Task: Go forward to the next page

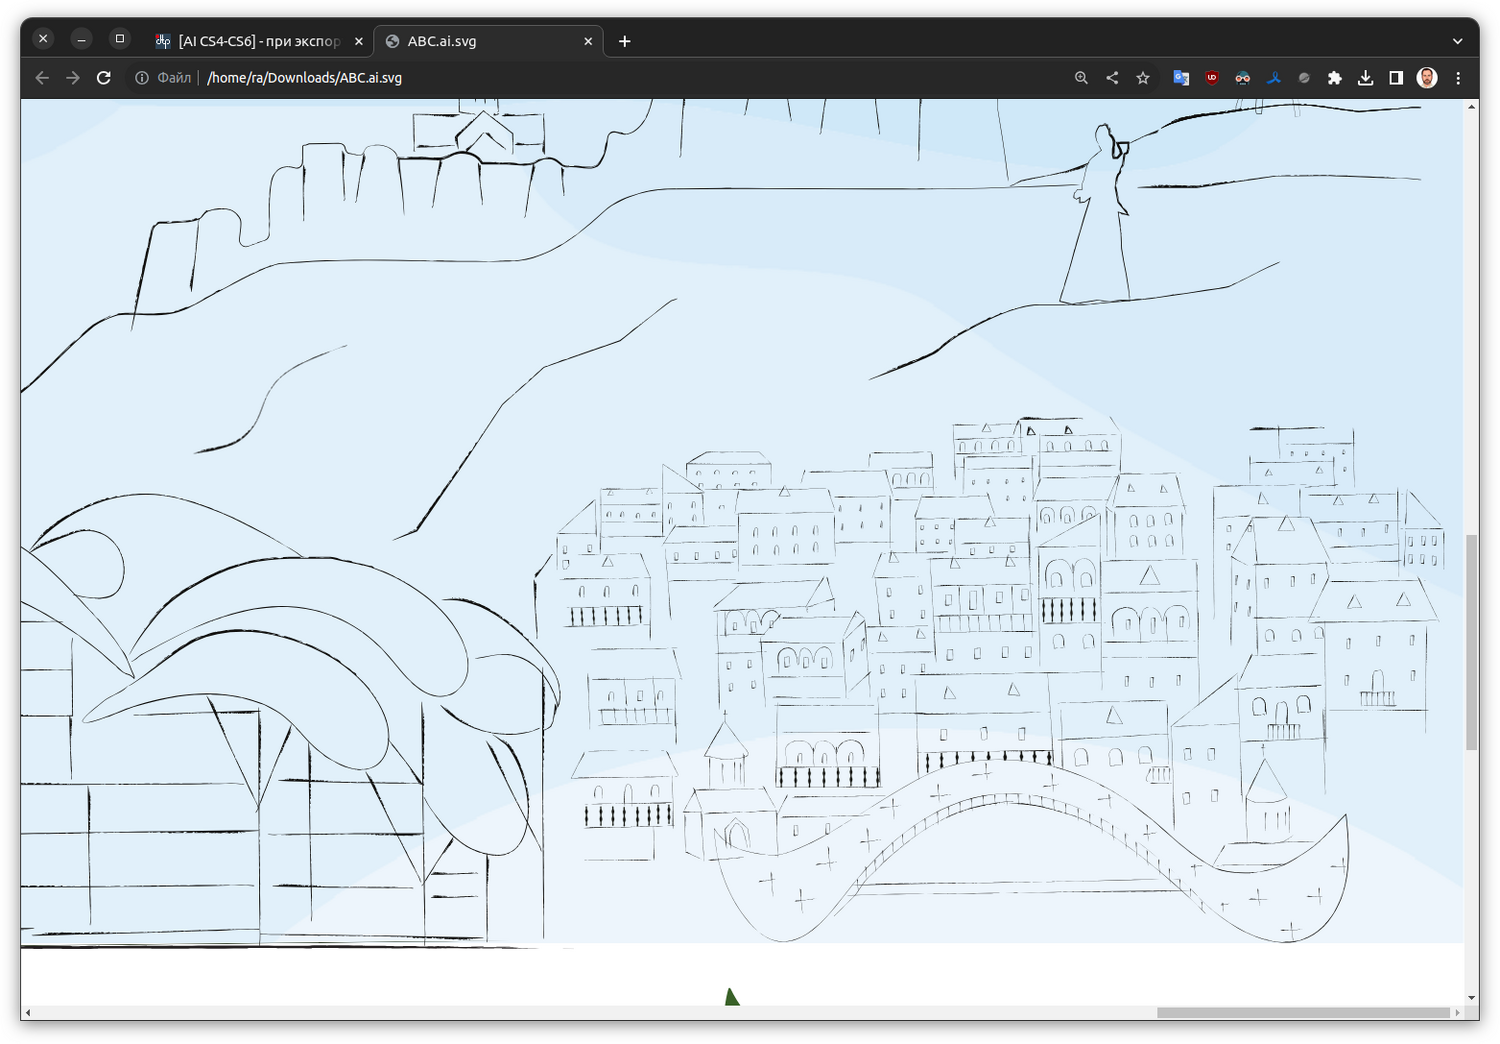Action: 73,78
